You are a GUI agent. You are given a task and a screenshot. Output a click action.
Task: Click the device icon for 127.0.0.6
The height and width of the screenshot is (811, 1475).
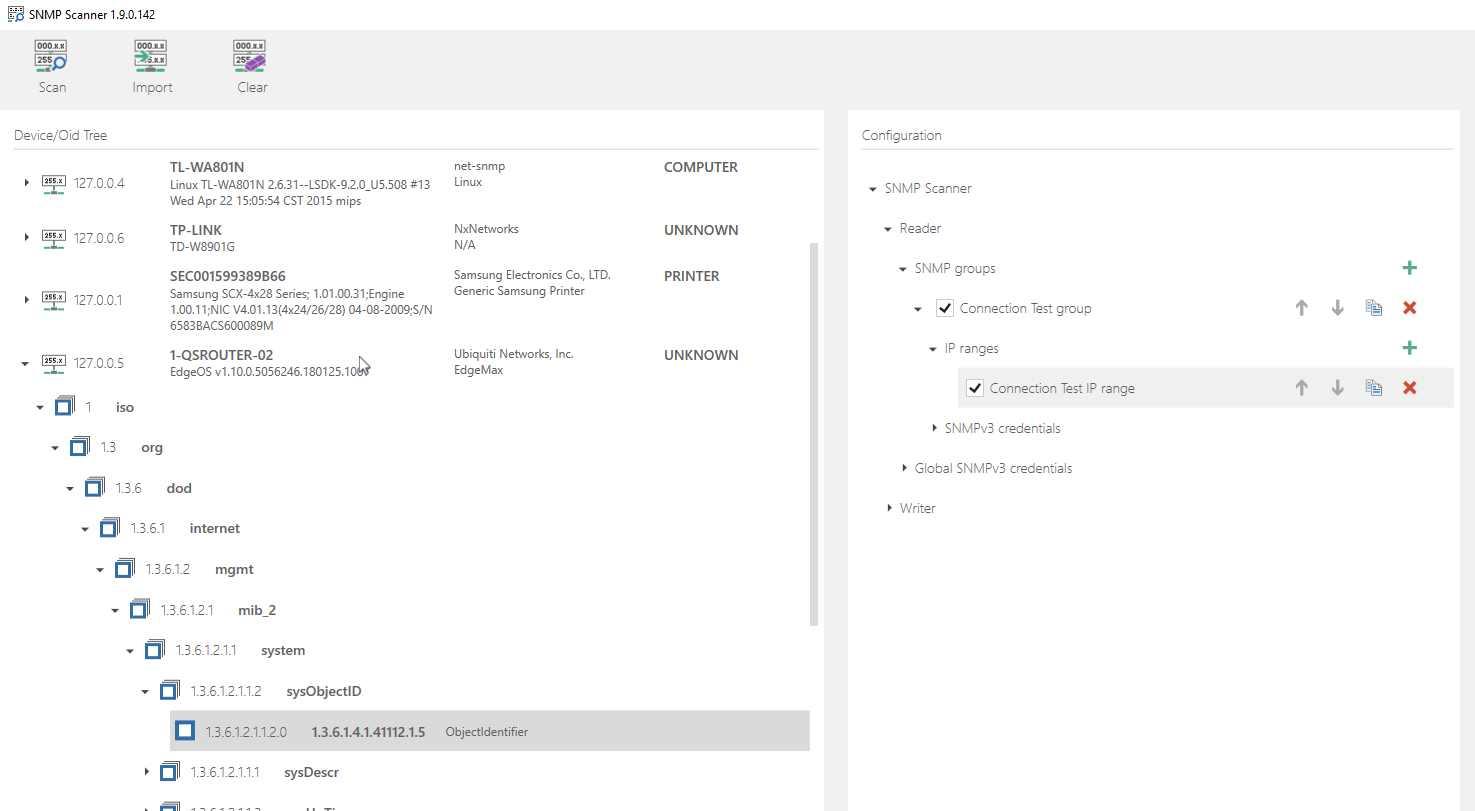coord(54,238)
